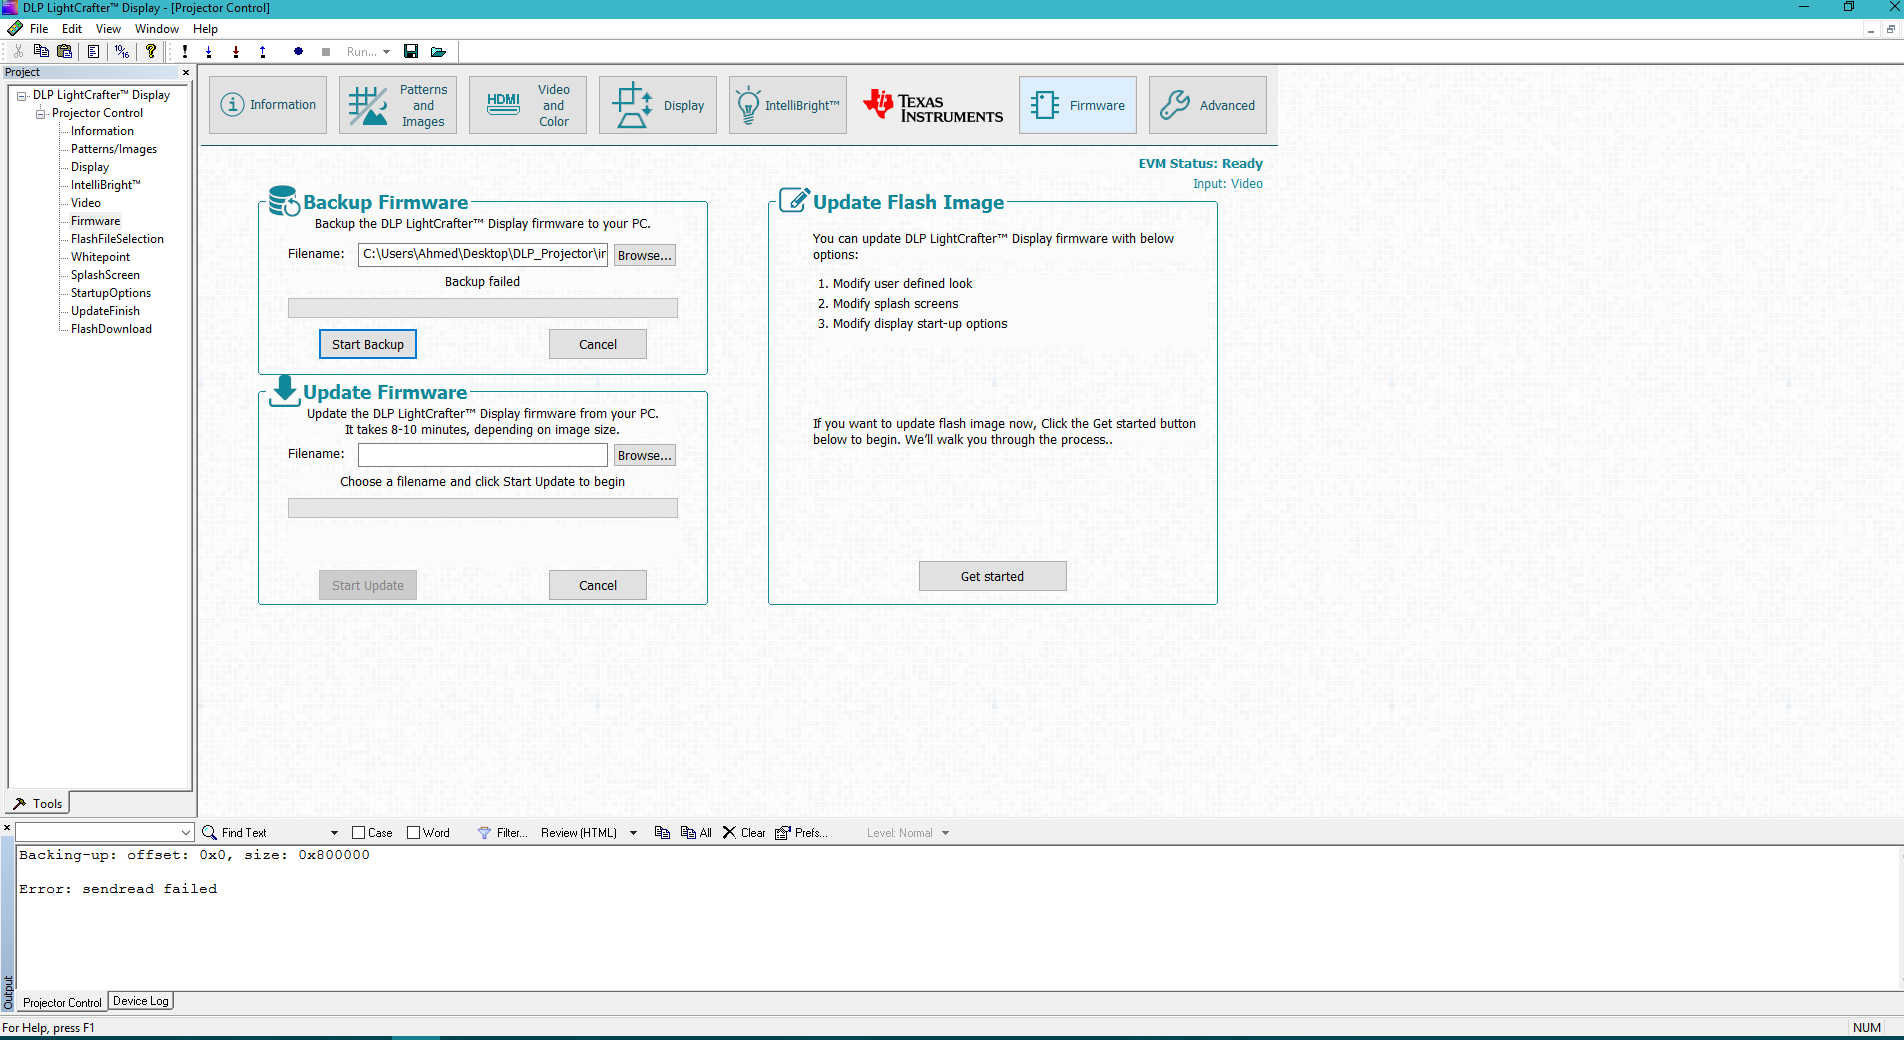Open the Information page button
Screen dimensions: 1904x1040
[x=268, y=105]
